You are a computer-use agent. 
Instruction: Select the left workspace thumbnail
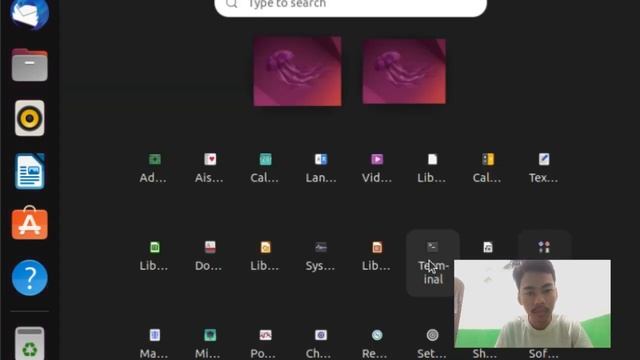pos(298,71)
